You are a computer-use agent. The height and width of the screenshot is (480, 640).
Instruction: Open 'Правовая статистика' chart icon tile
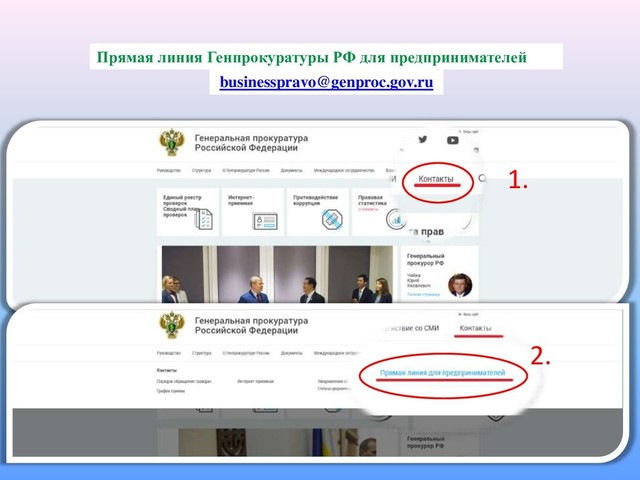coord(380,212)
